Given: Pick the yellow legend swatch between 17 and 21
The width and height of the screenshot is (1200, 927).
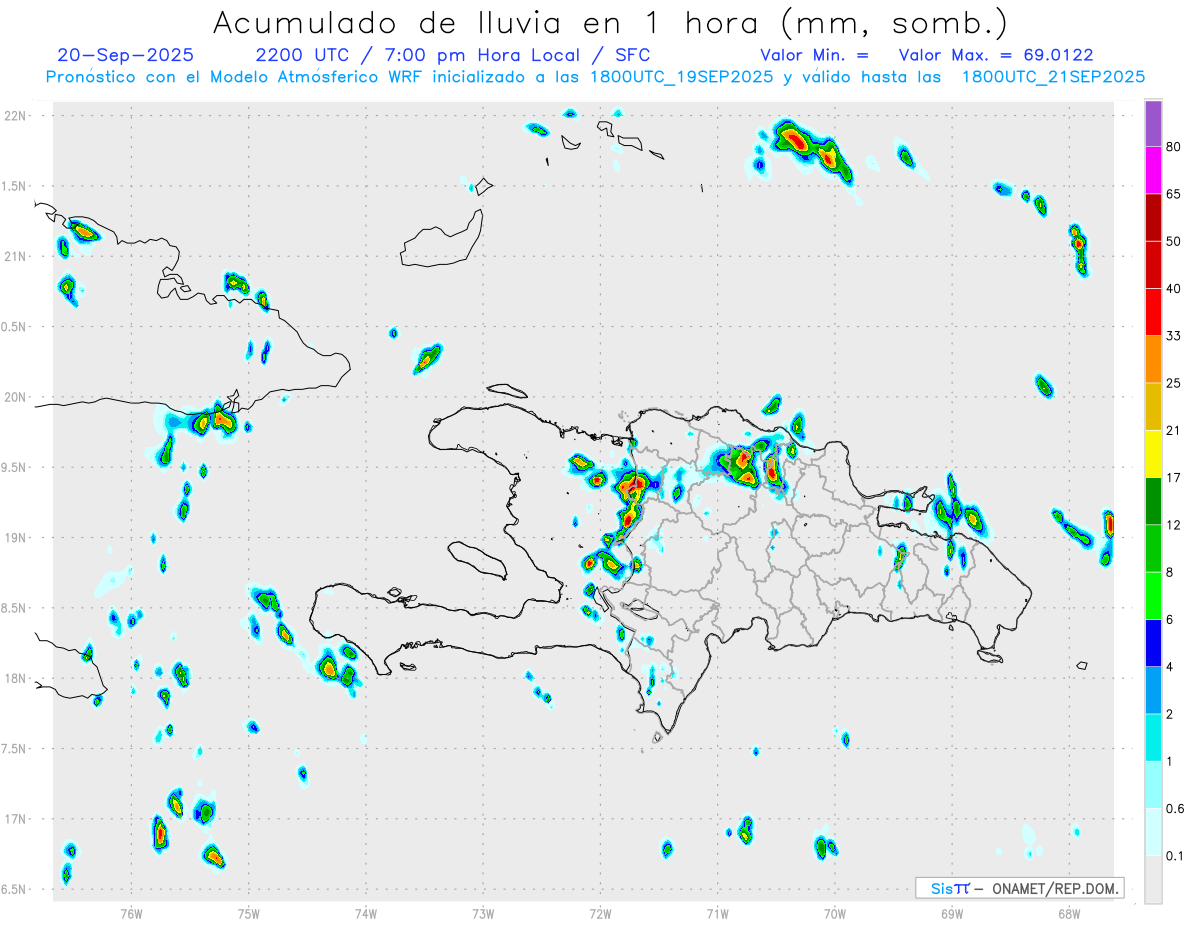Looking at the screenshot, I should click(1153, 454).
